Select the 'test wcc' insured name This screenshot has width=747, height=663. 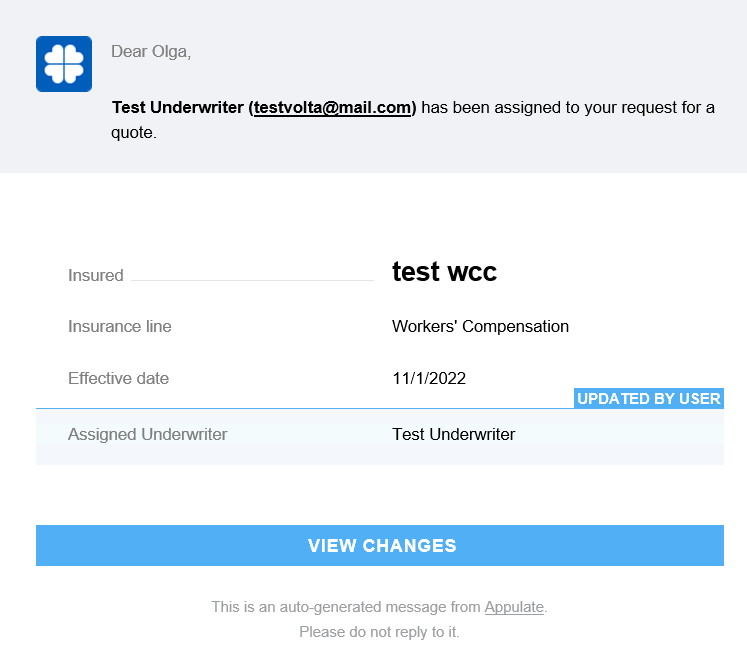[444, 271]
